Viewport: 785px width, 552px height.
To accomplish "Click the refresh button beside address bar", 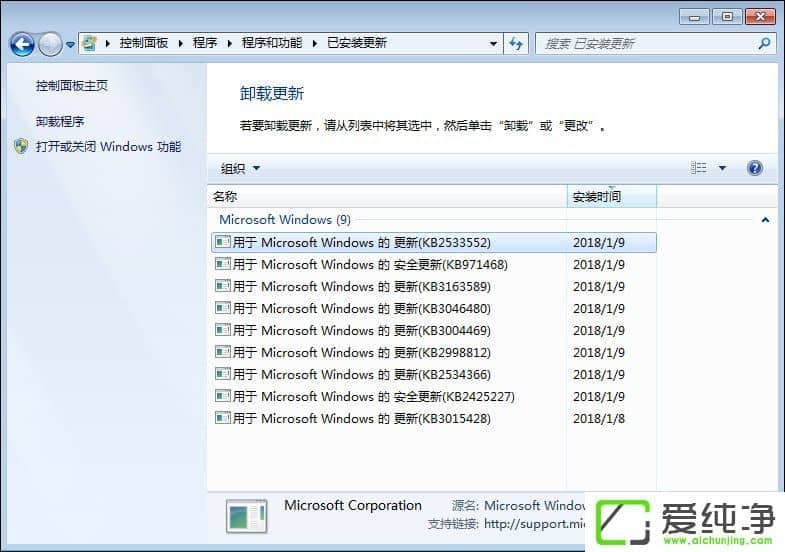I will tap(516, 44).
